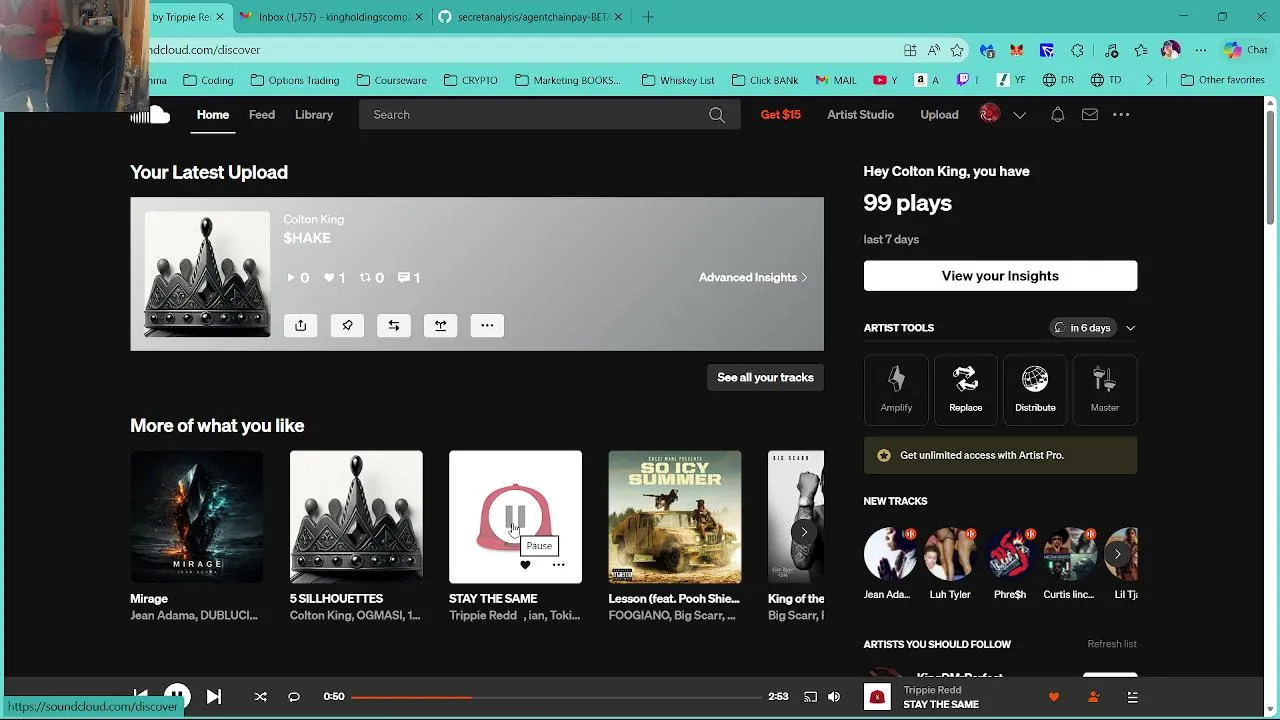
Task: Open Artist Studio
Action: pyautogui.click(x=860, y=115)
